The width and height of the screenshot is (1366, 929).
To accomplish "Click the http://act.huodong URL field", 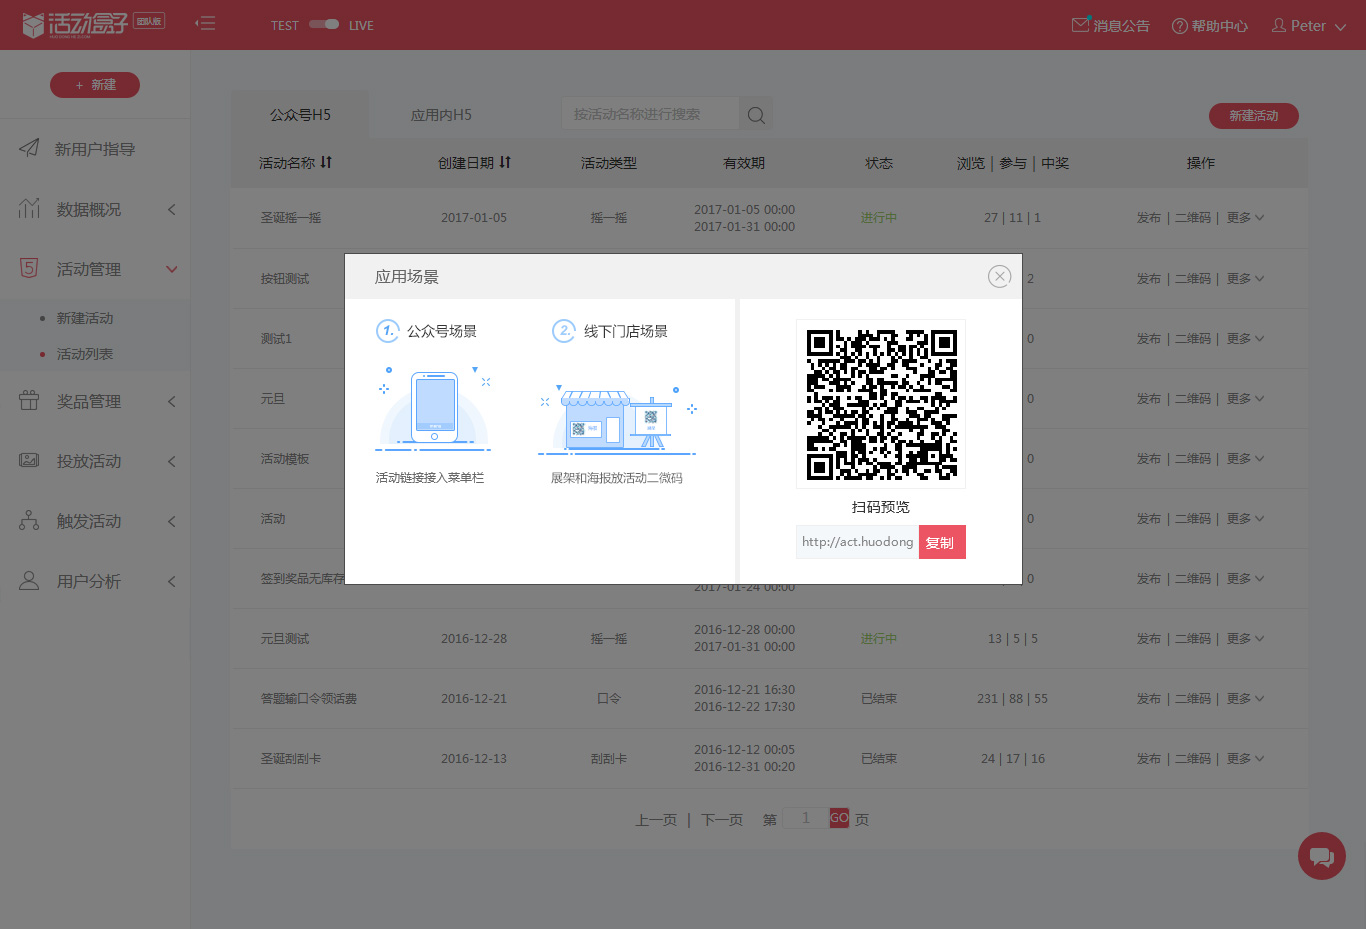I will click(857, 542).
